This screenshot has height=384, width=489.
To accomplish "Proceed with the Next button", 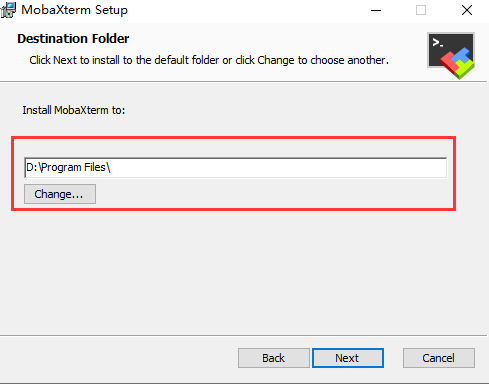I will [x=348, y=358].
